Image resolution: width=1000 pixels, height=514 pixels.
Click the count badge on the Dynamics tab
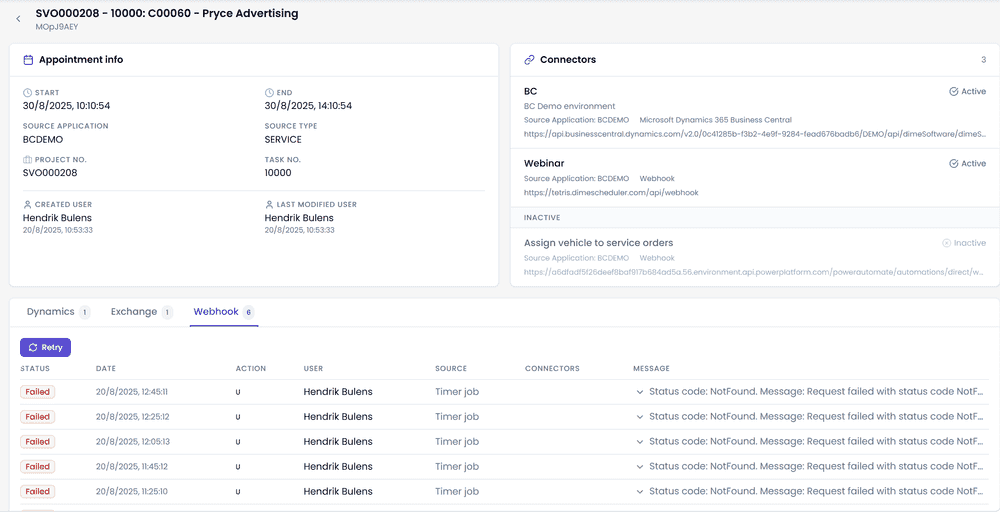click(85, 312)
